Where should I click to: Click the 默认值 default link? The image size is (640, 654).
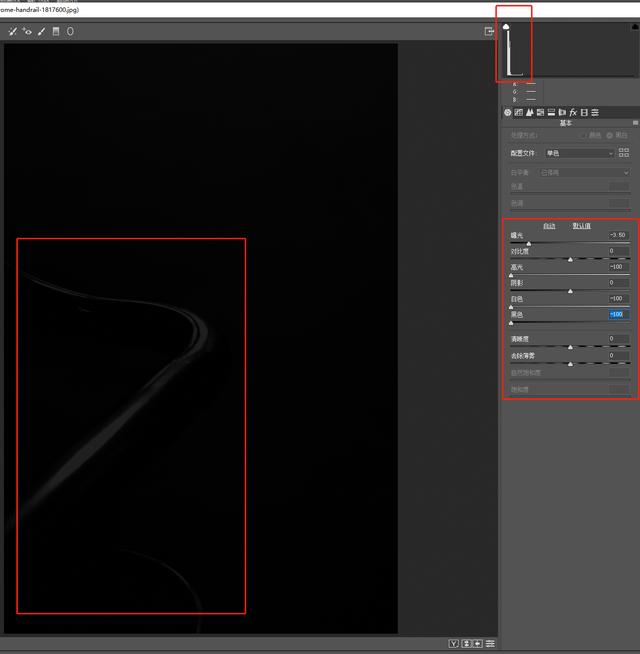pyautogui.click(x=581, y=226)
